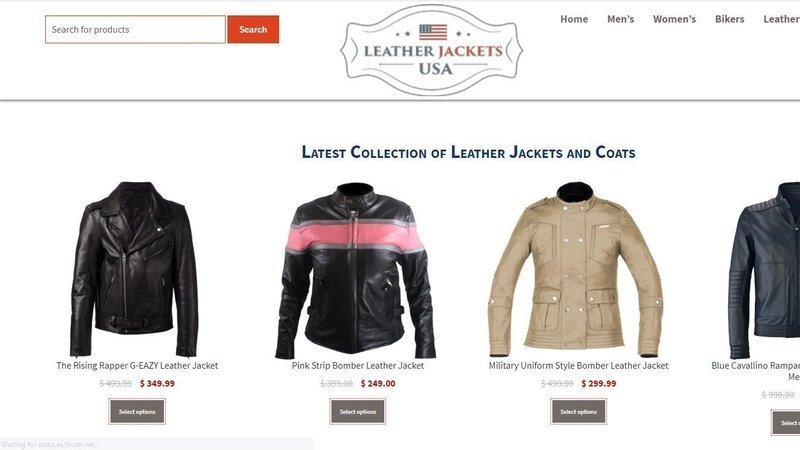Select options for the G-EAZY Leather Jacket

click(137, 412)
